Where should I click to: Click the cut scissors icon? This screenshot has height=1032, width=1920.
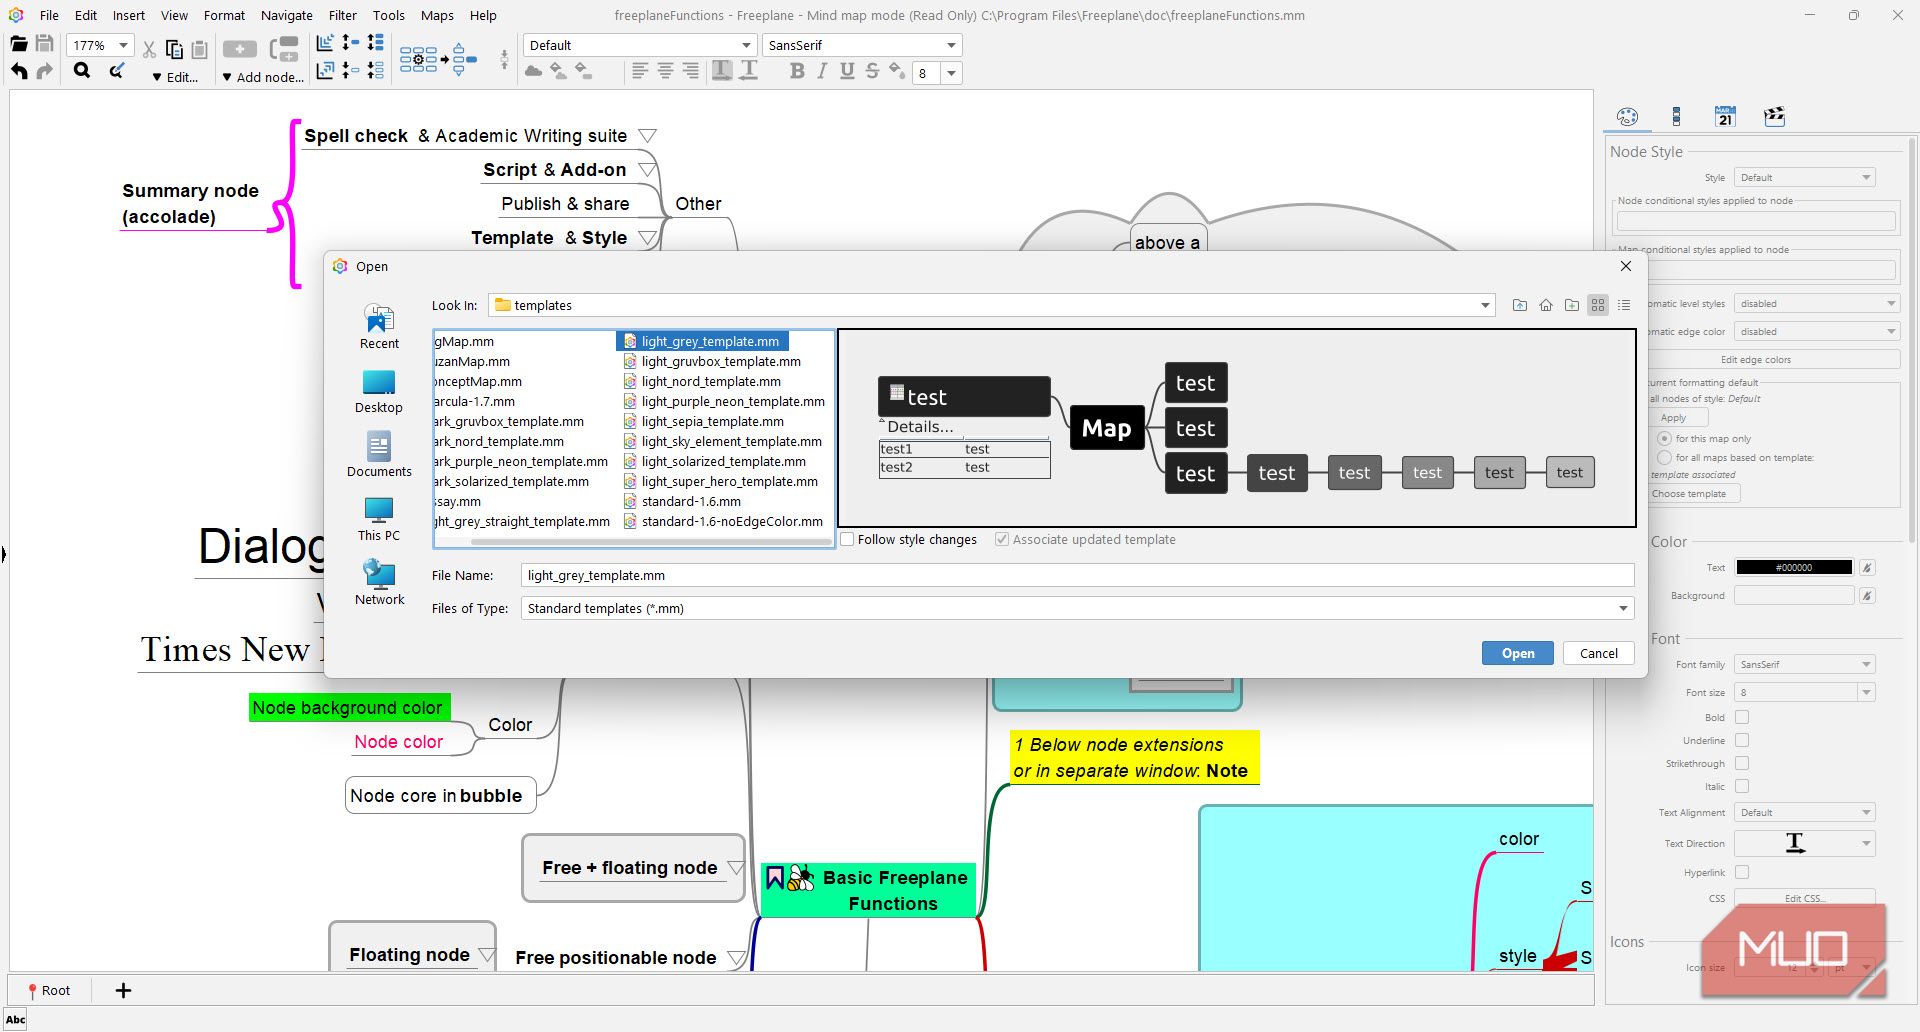click(149, 49)
